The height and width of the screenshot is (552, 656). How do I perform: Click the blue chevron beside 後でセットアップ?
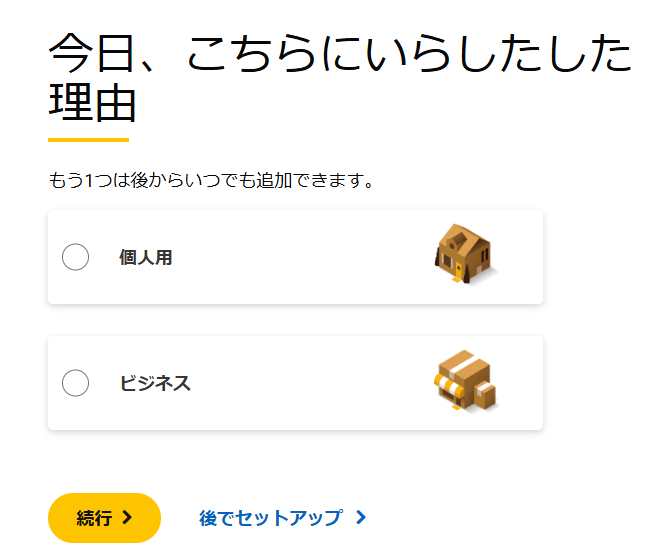(x=361, y=518)
